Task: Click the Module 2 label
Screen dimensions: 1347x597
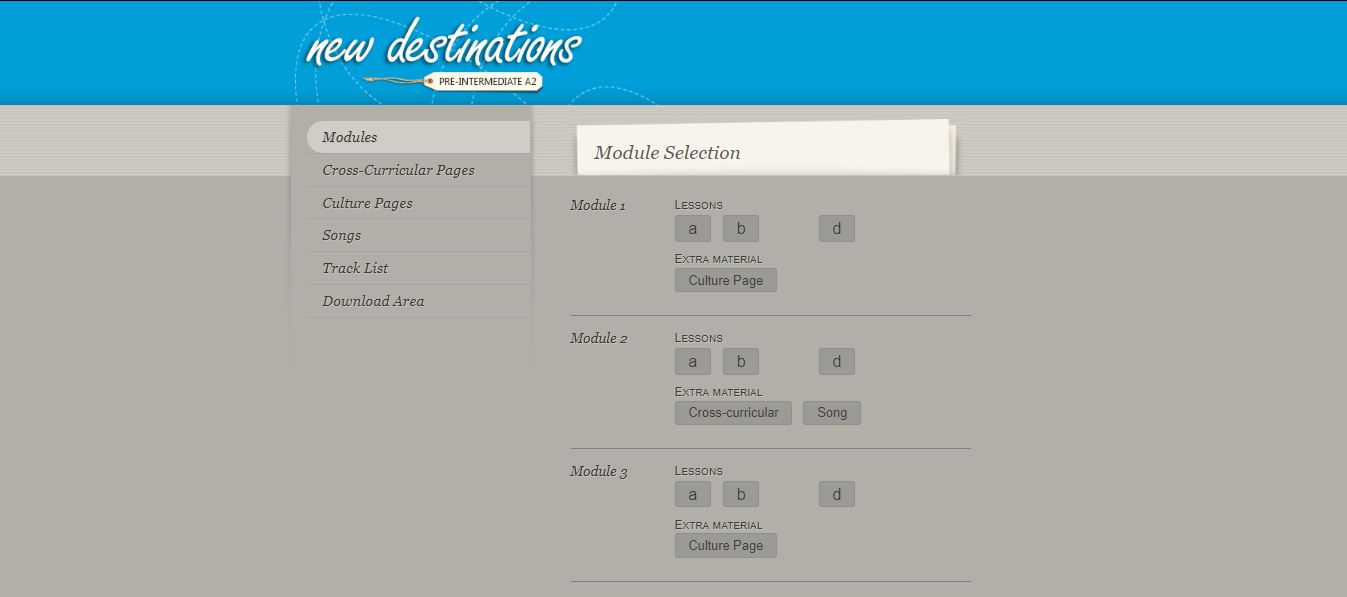Action: pyautogui.click(x=599, y=339)
